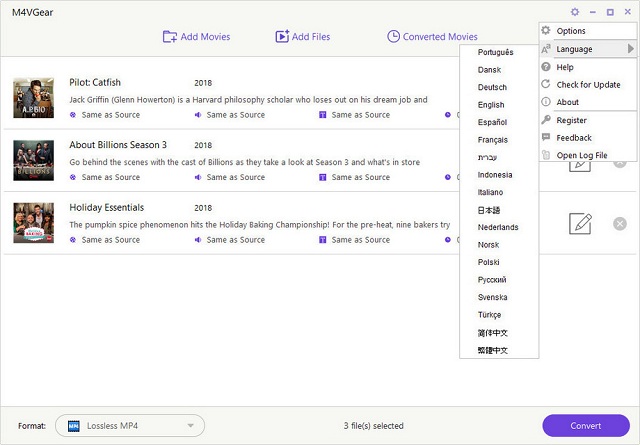Click the Converted Movies label

[440, 37]
